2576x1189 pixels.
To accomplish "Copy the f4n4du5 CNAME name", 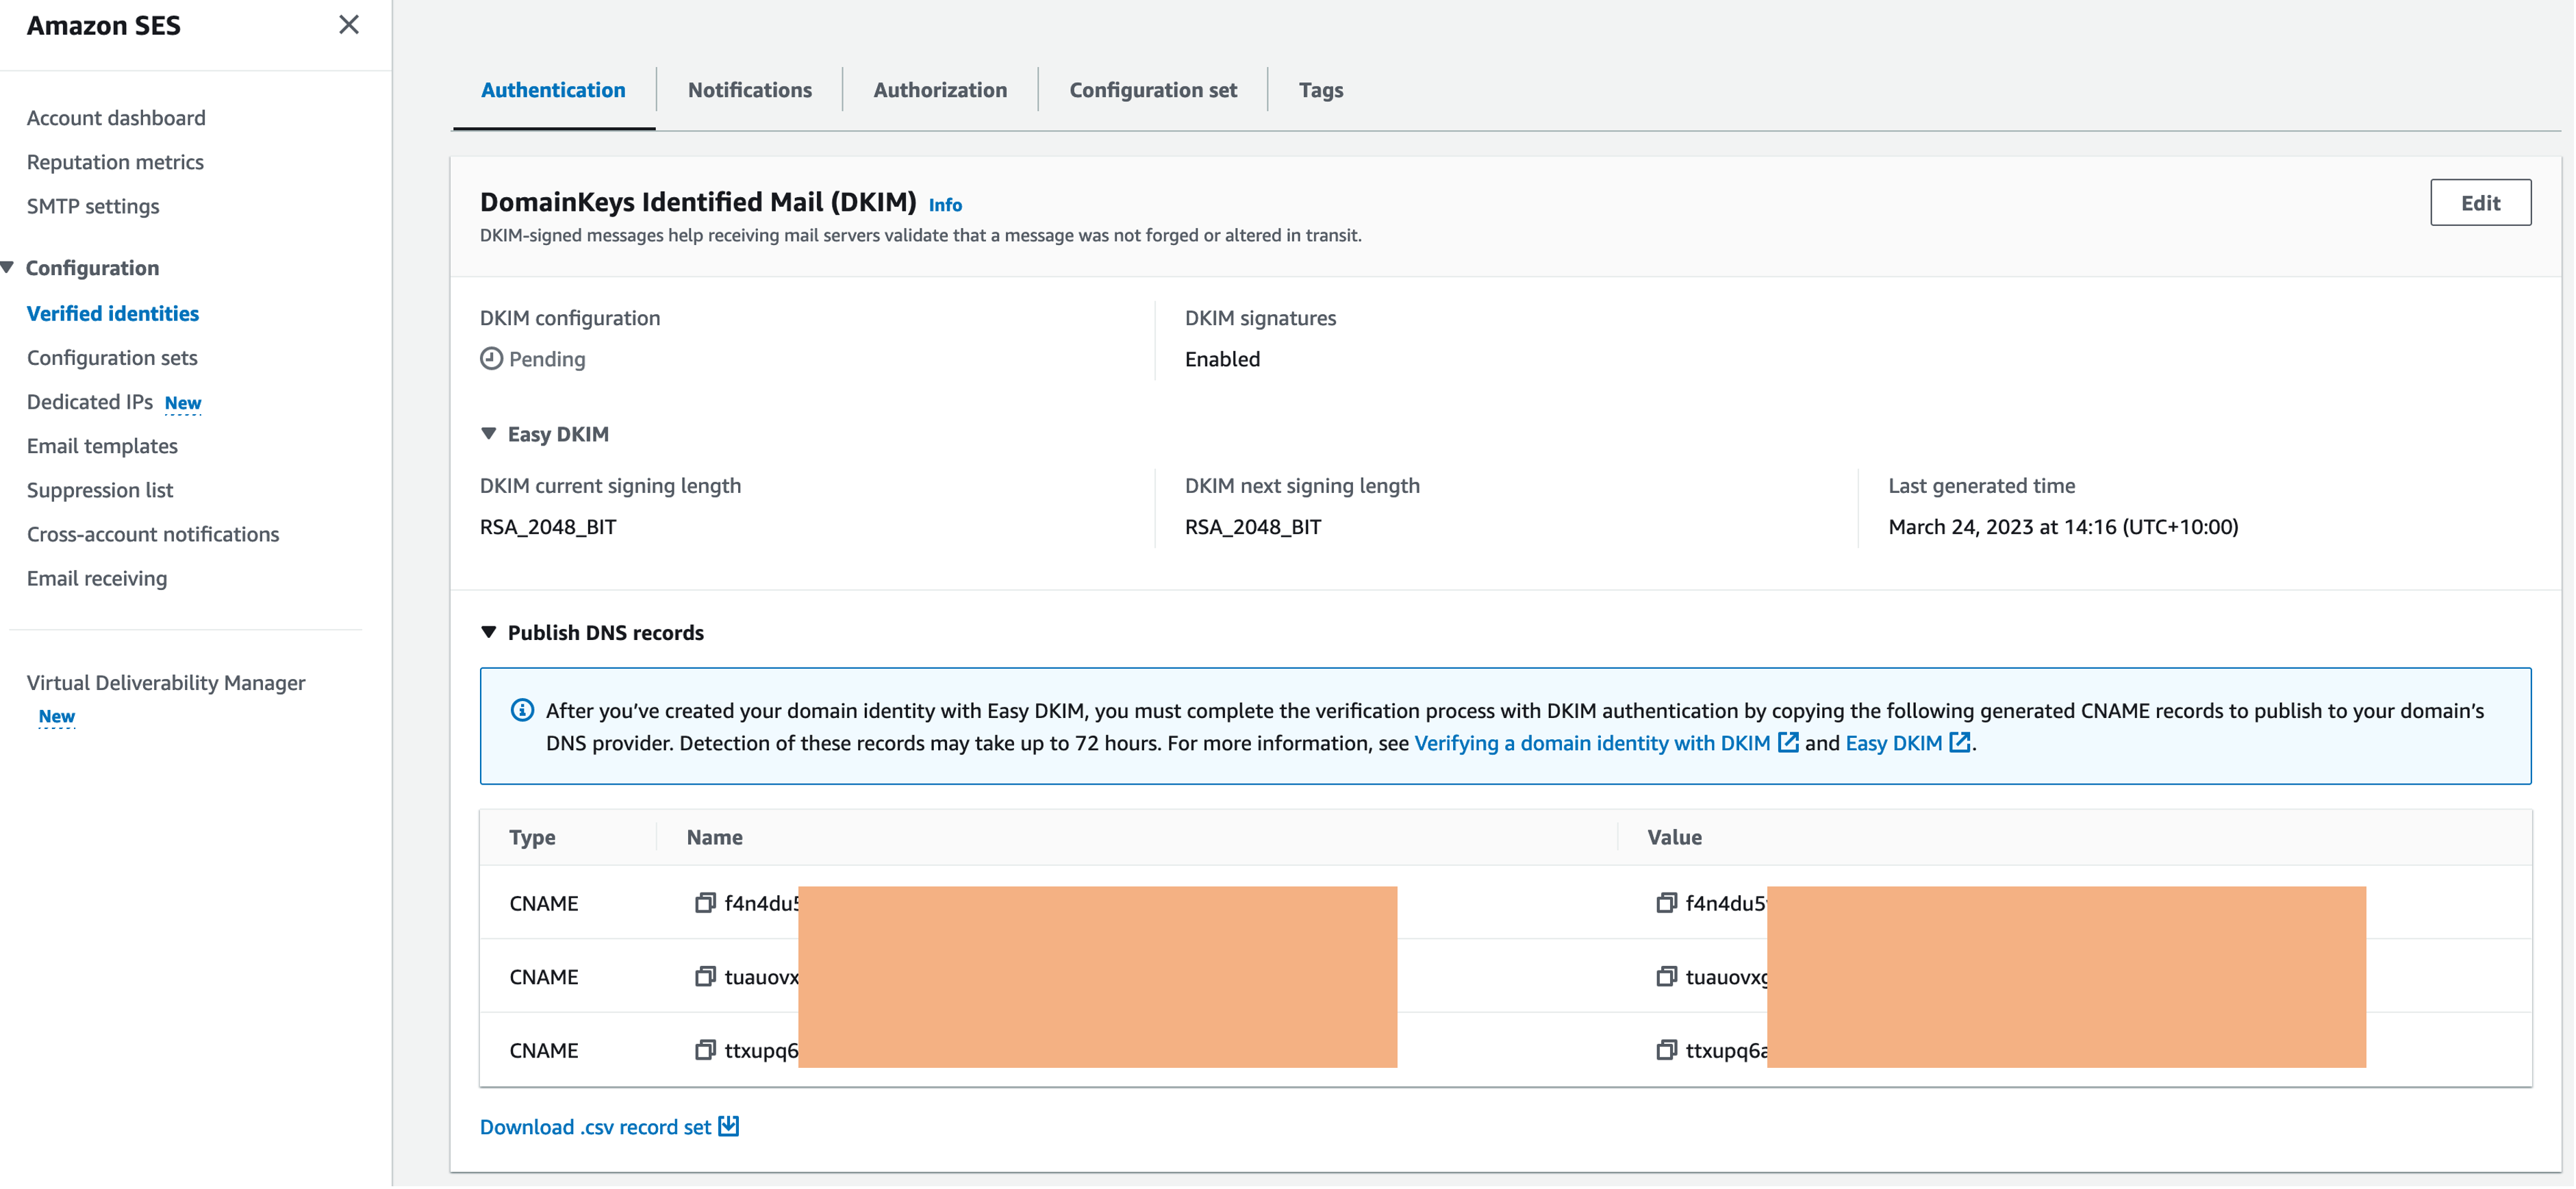I will [x=705, y=904].
